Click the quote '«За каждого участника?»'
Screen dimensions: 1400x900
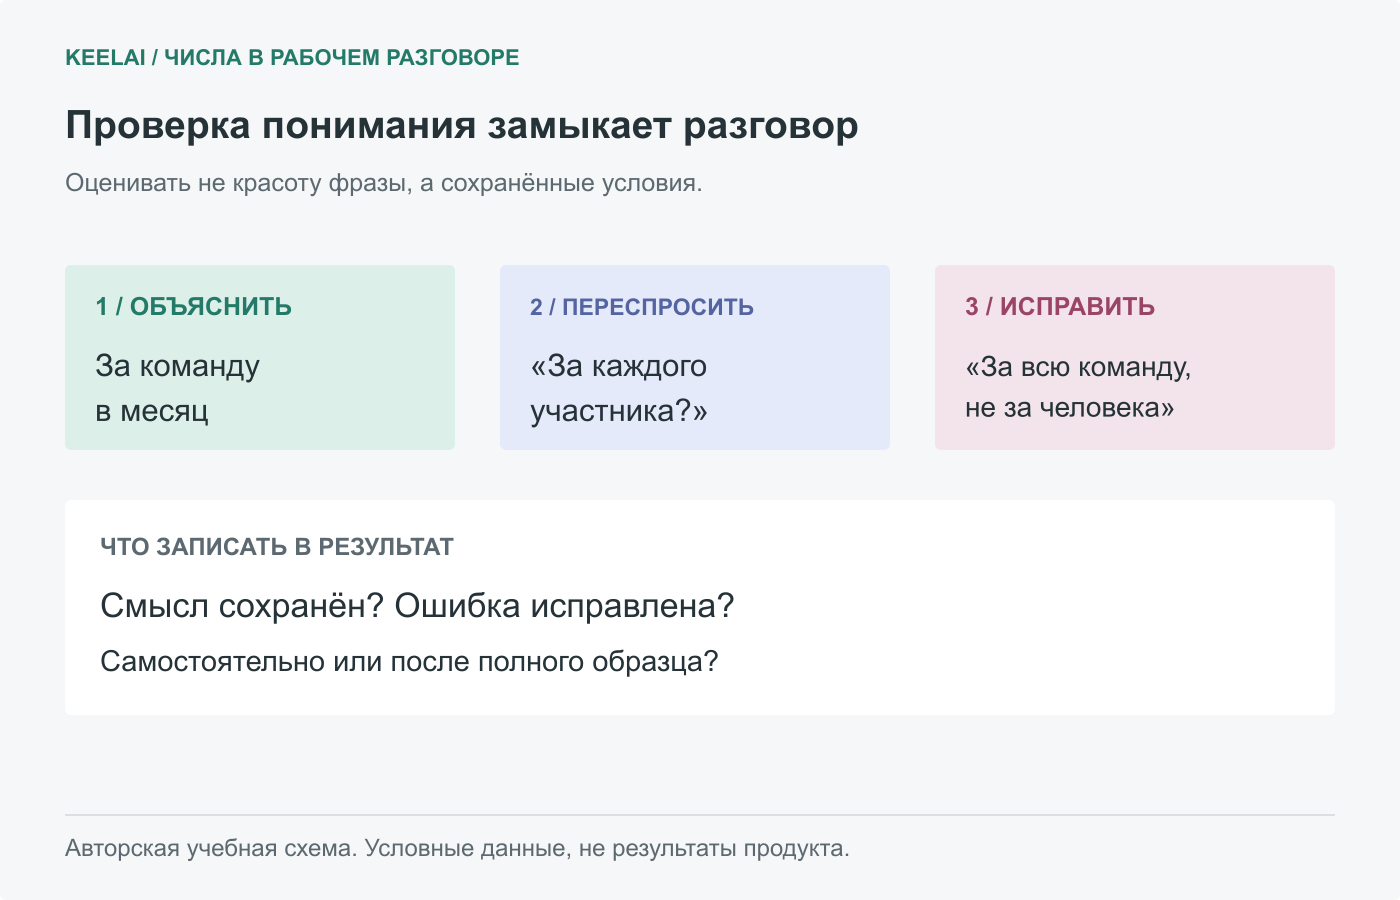tap(619, 388)
